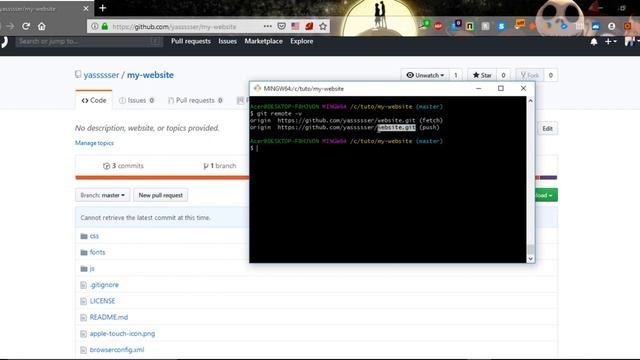Click the green padlock security icon

click(105, 26)
